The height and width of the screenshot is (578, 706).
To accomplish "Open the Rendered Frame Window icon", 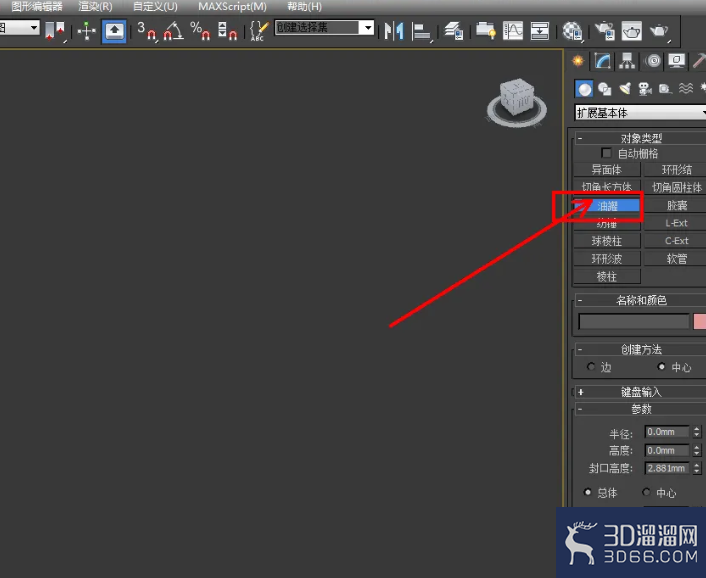I will [x=631, y=31].
